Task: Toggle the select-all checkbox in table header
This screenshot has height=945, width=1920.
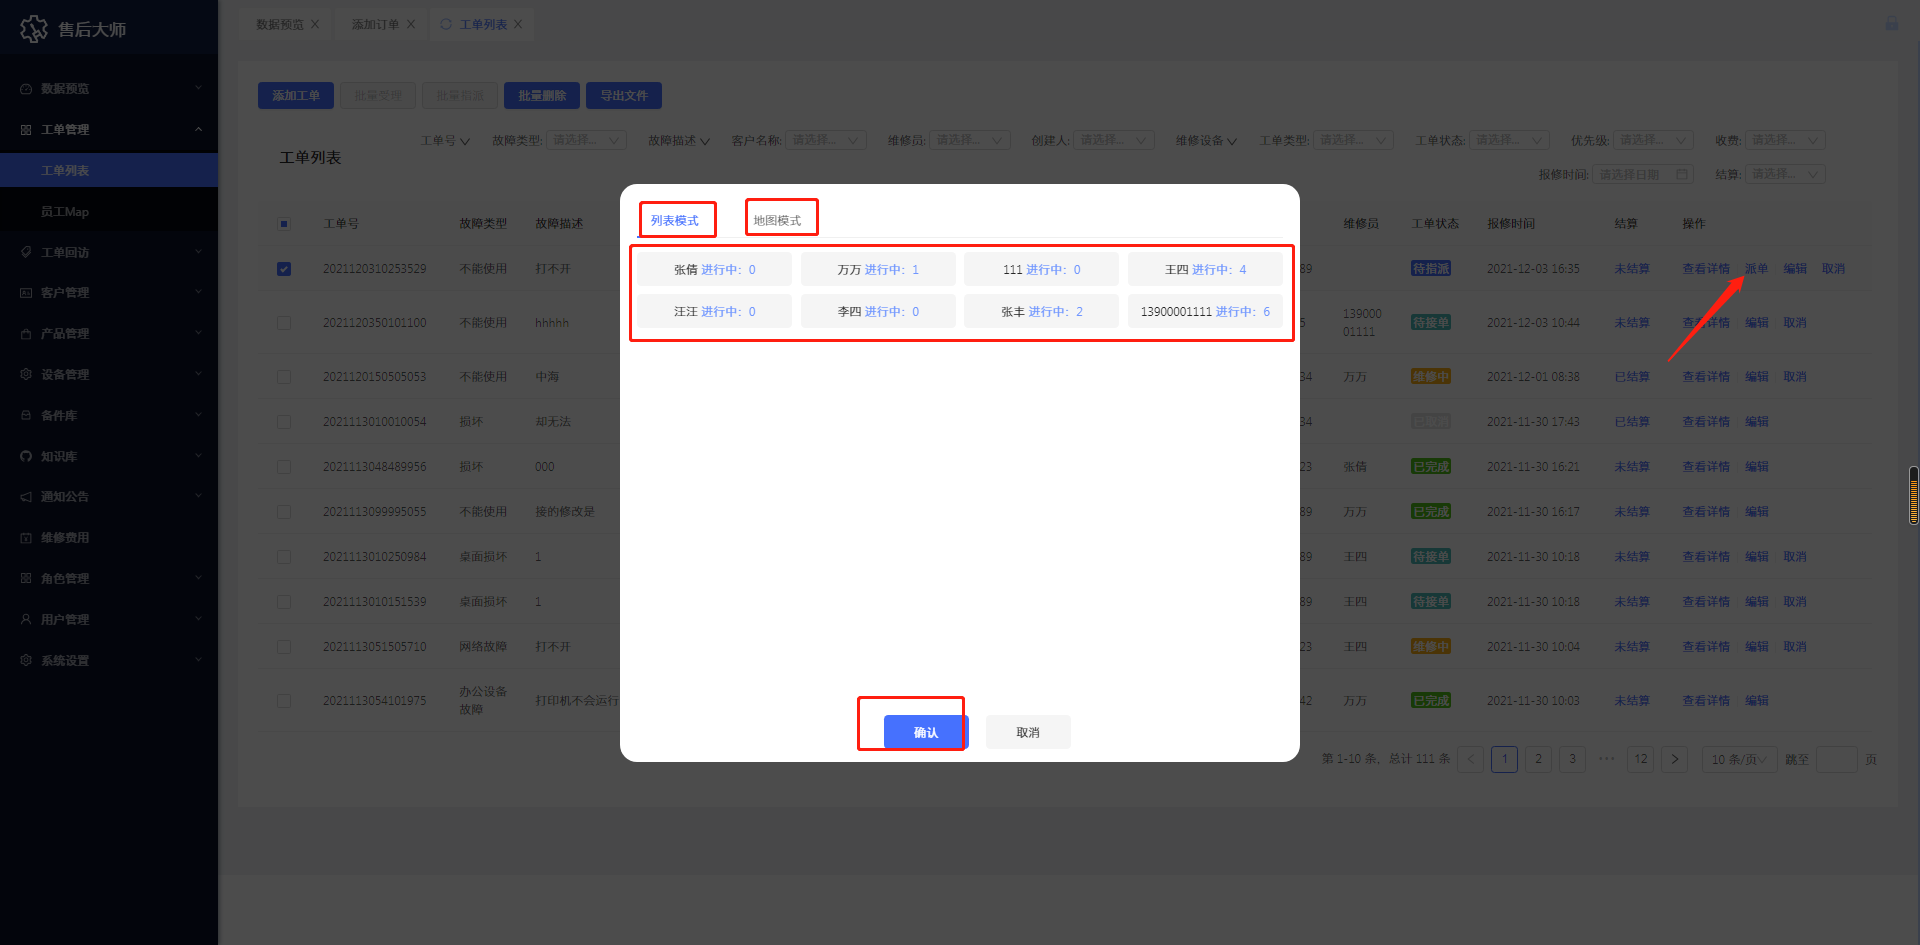Action: click(x=284, y=224)
